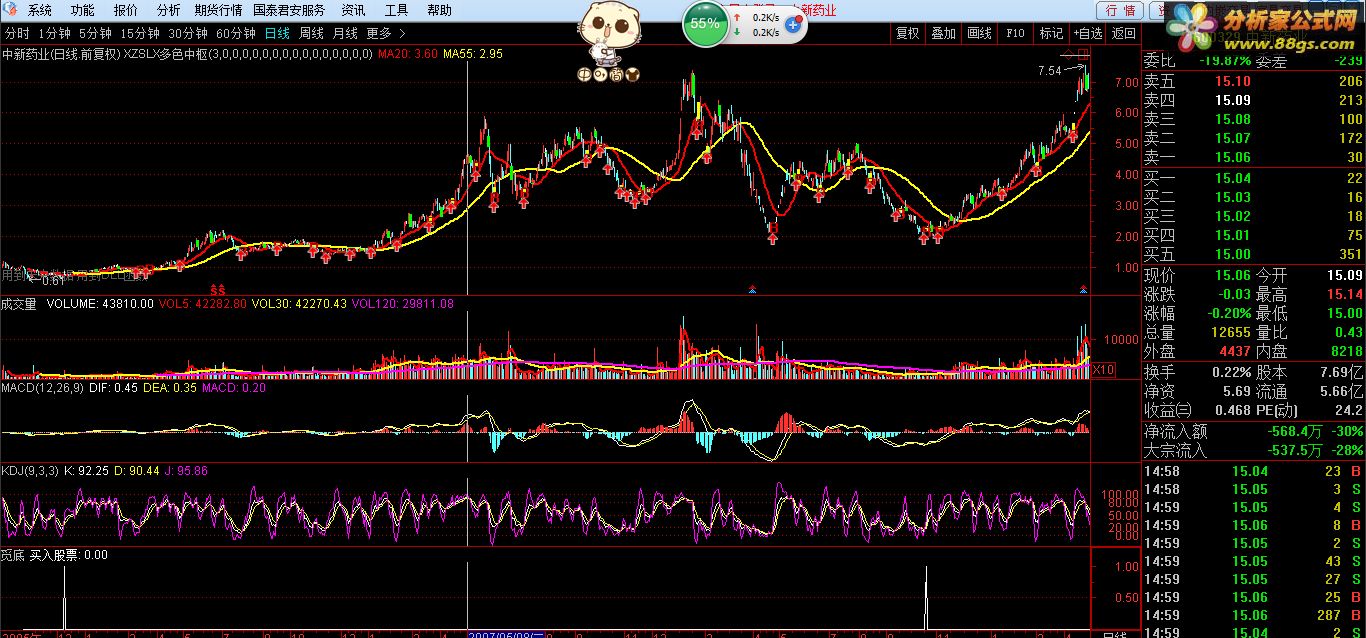1366x638 pixels.
Task: Click the 卖五 15.10 order row
Action: click(x=1254, y=81)
